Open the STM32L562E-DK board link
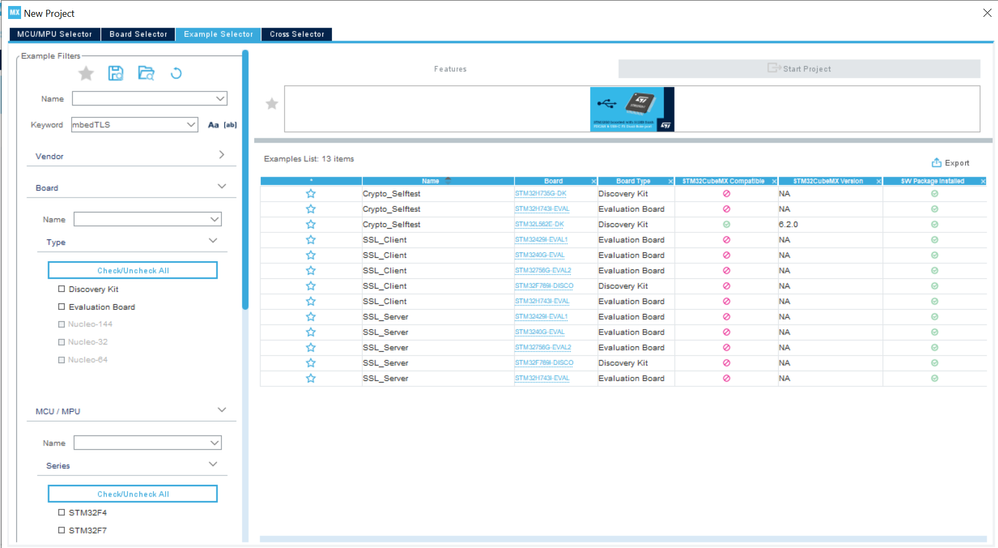 [539, 224]
